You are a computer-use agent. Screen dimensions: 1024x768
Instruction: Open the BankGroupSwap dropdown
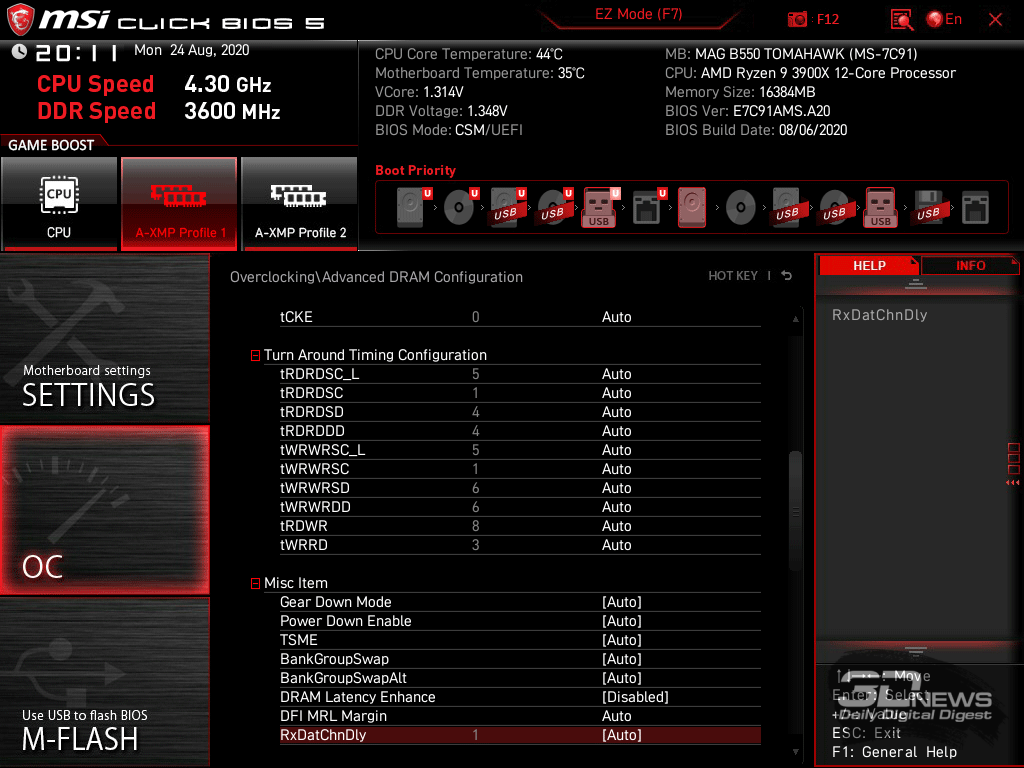coord(622,659)
